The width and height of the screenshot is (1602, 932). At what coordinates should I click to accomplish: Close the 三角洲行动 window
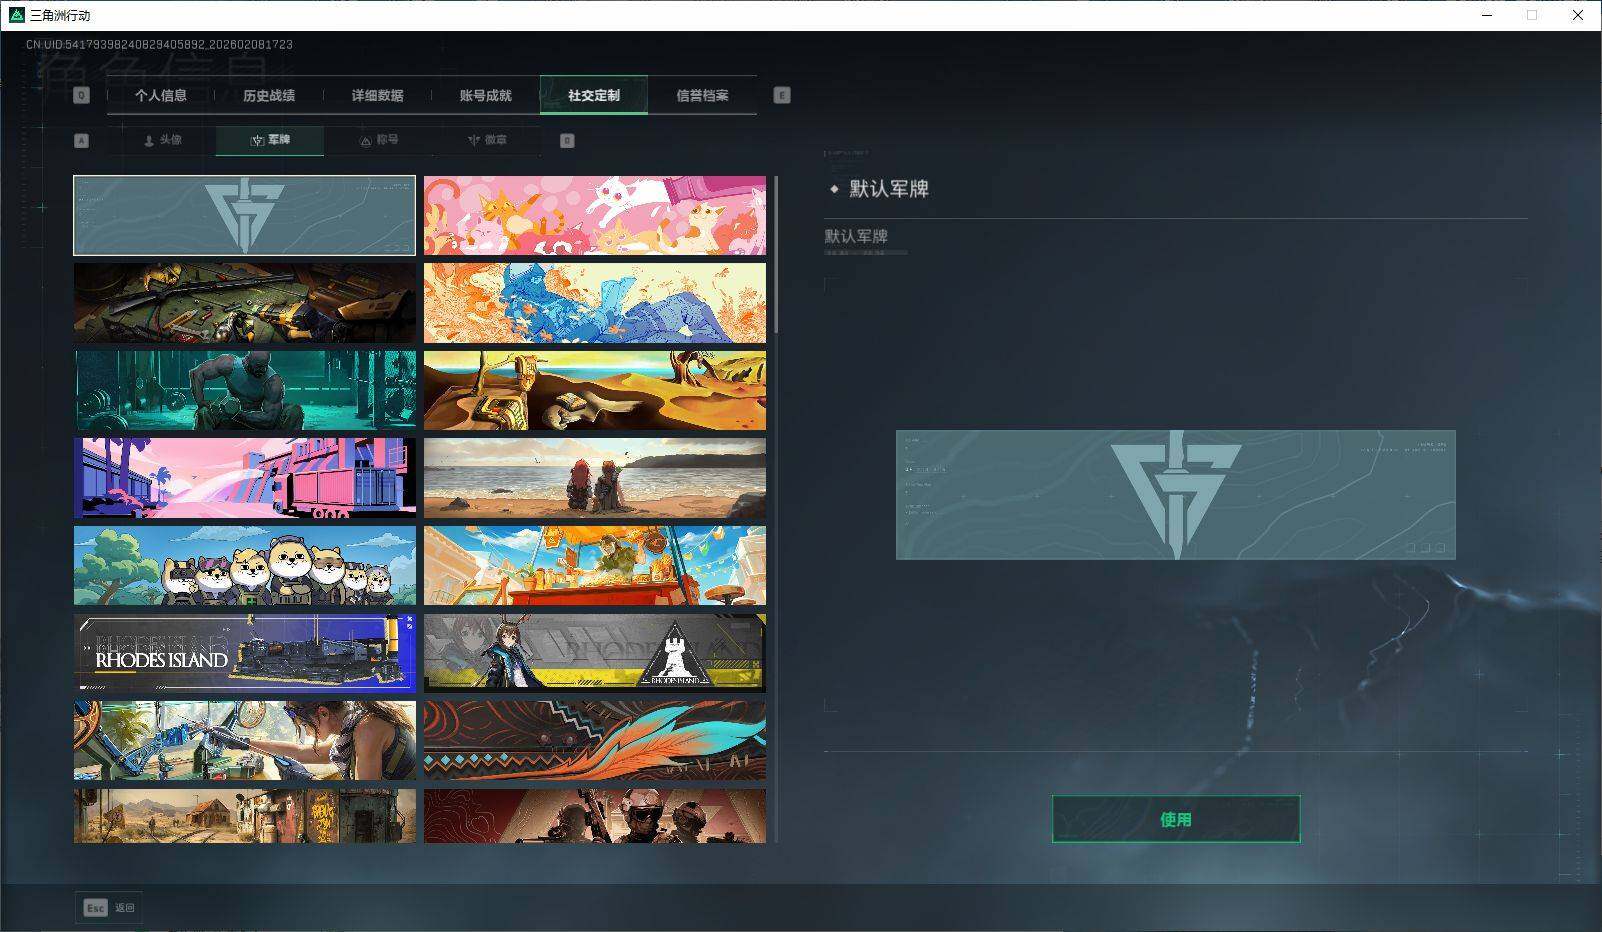pyautogui.click(x=1578, y=15)
